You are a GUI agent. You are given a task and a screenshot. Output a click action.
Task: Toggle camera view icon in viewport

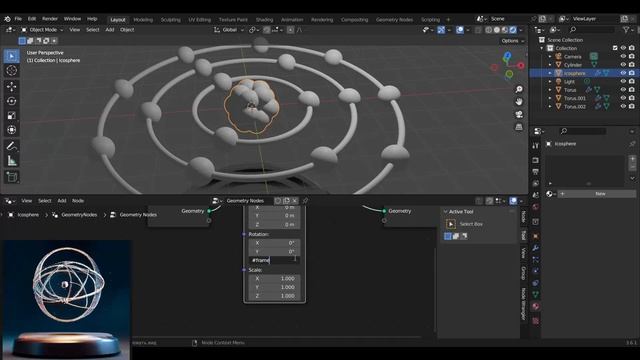coord(519,114)
